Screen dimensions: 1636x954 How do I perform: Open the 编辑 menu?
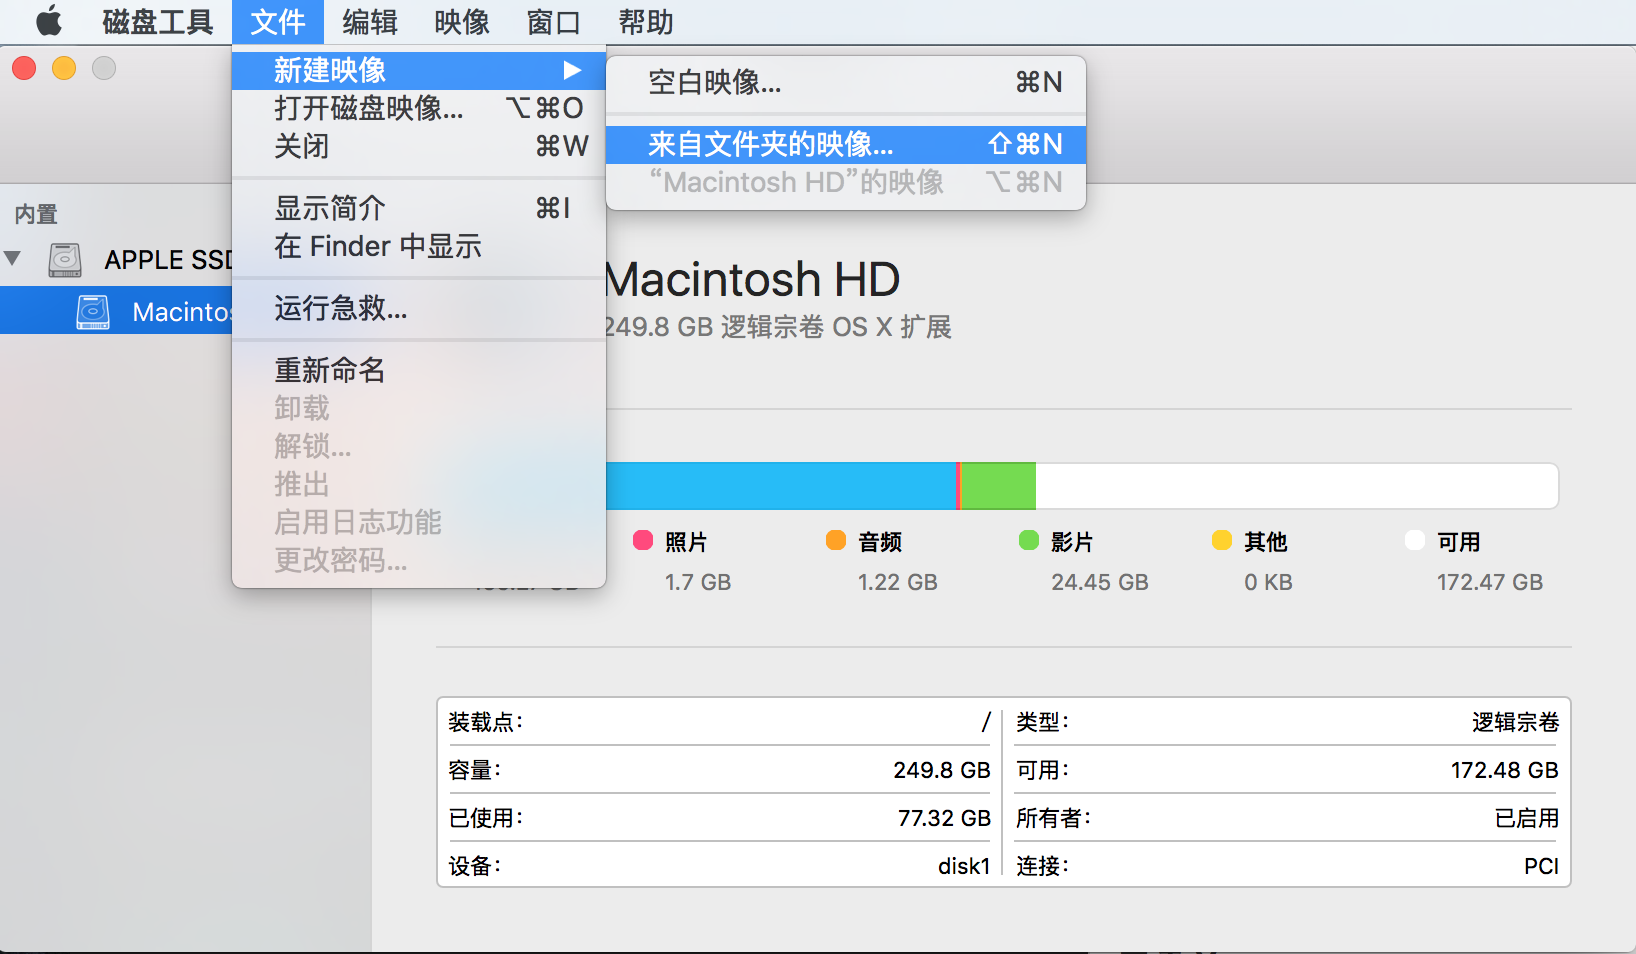click(x=370, y=22)
